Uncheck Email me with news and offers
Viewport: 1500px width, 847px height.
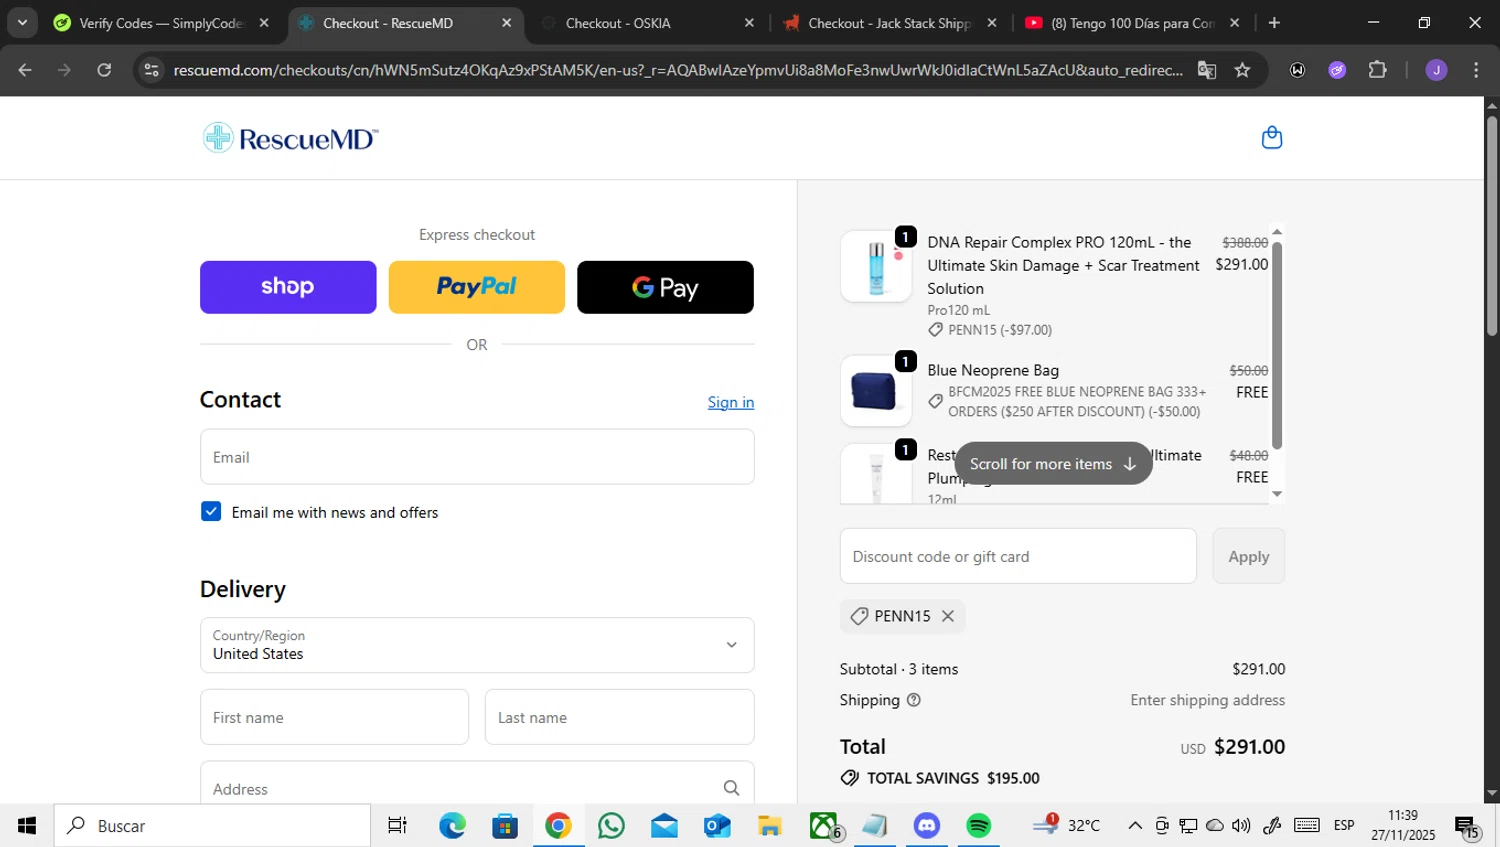point(211,511)
